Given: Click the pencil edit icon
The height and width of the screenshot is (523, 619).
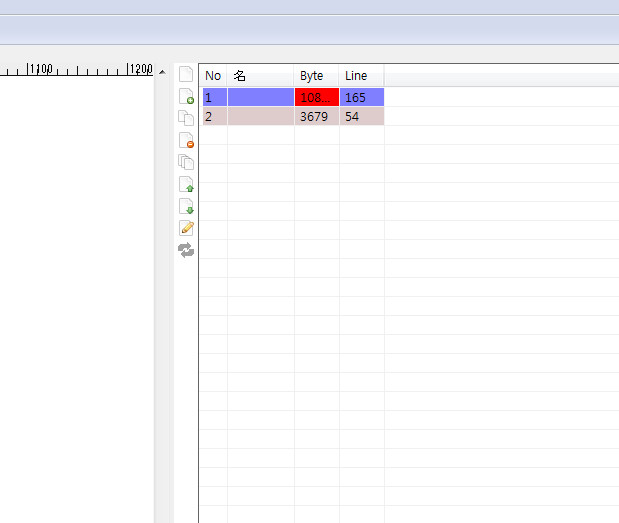Looking at the screenshot, I should [x=185, y=228].
